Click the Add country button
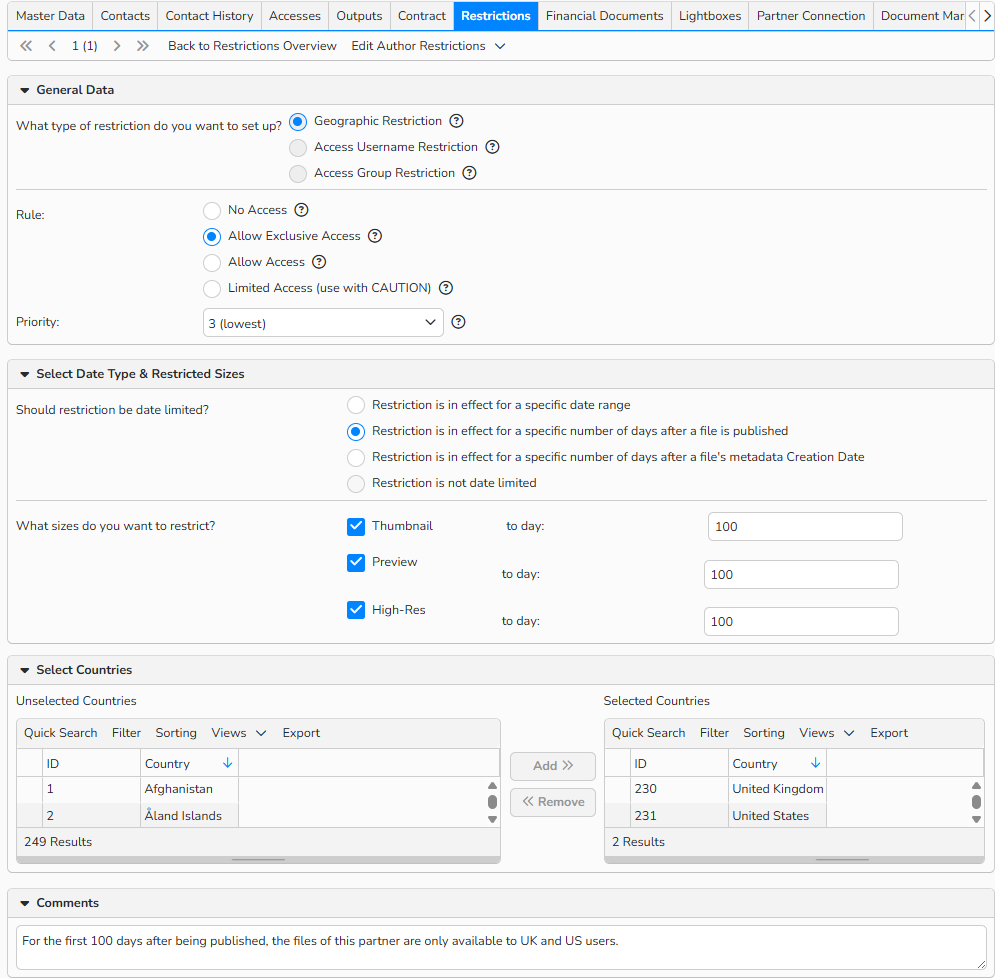The height and width of the screenshot is (978, 995). (x=553, y=765)
